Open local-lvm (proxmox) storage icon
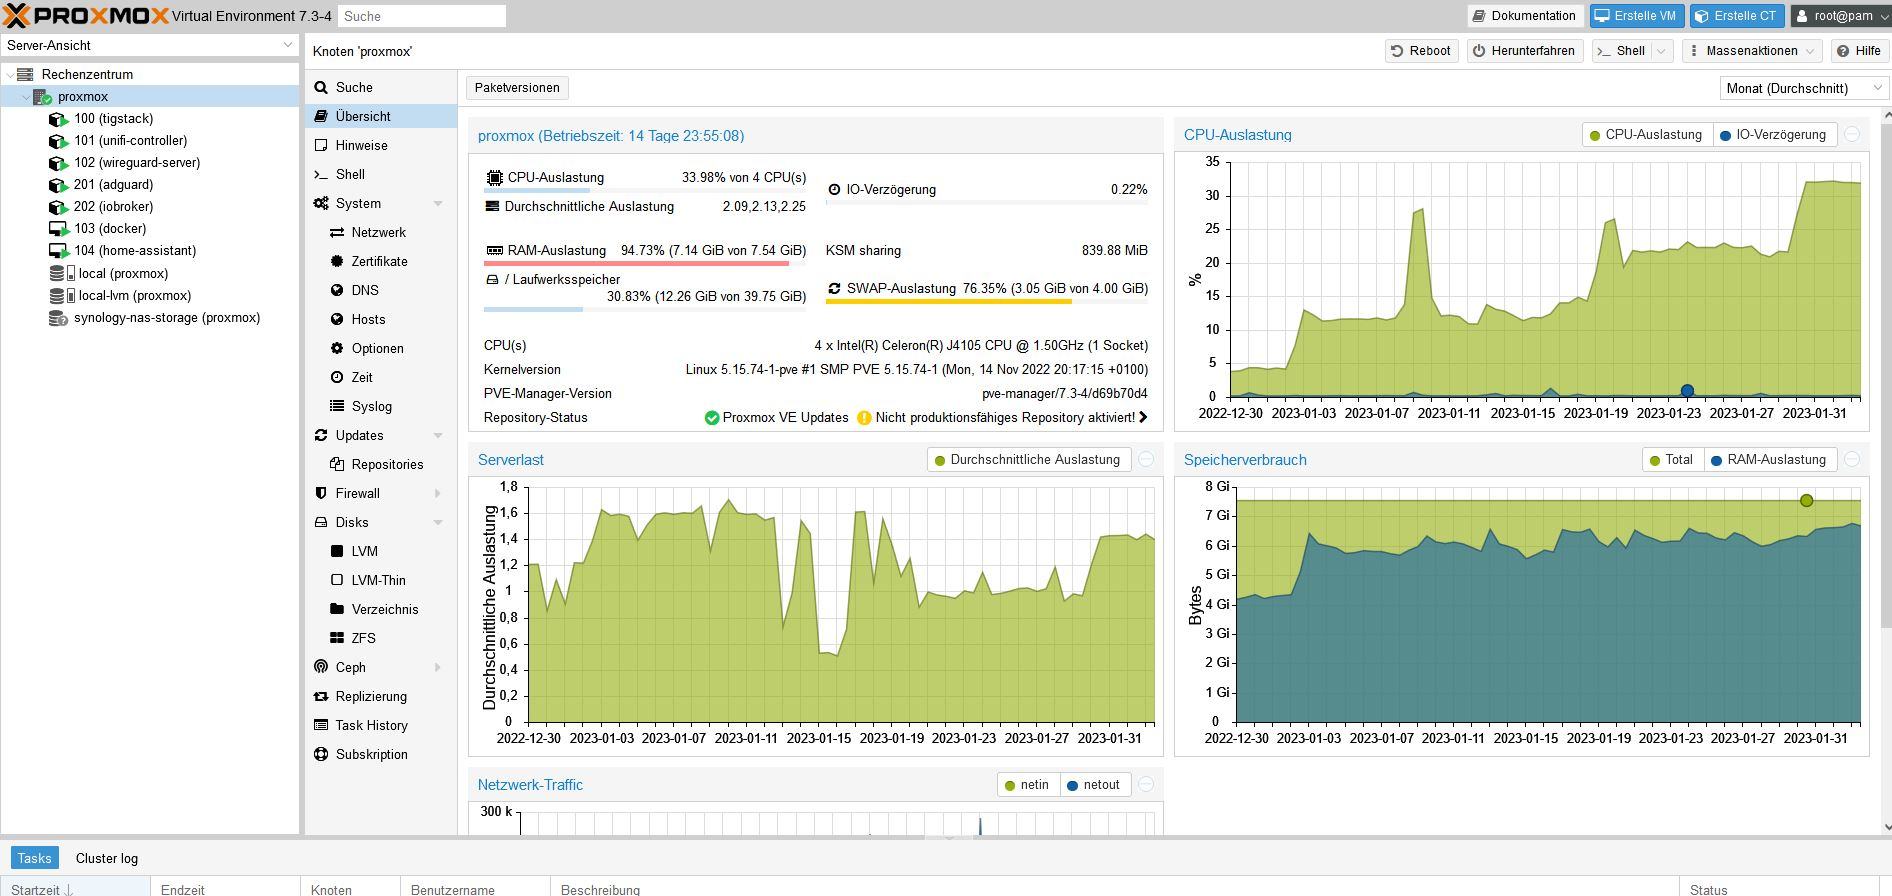Image resolution: width=1892 pixels, height=896 pixels. 62,296
